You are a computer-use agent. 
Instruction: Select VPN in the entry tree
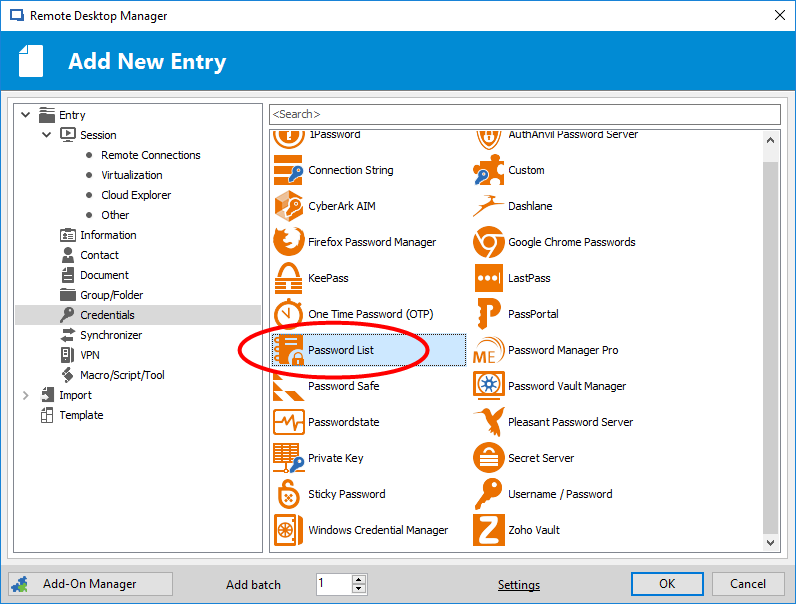tap(90, 355)
